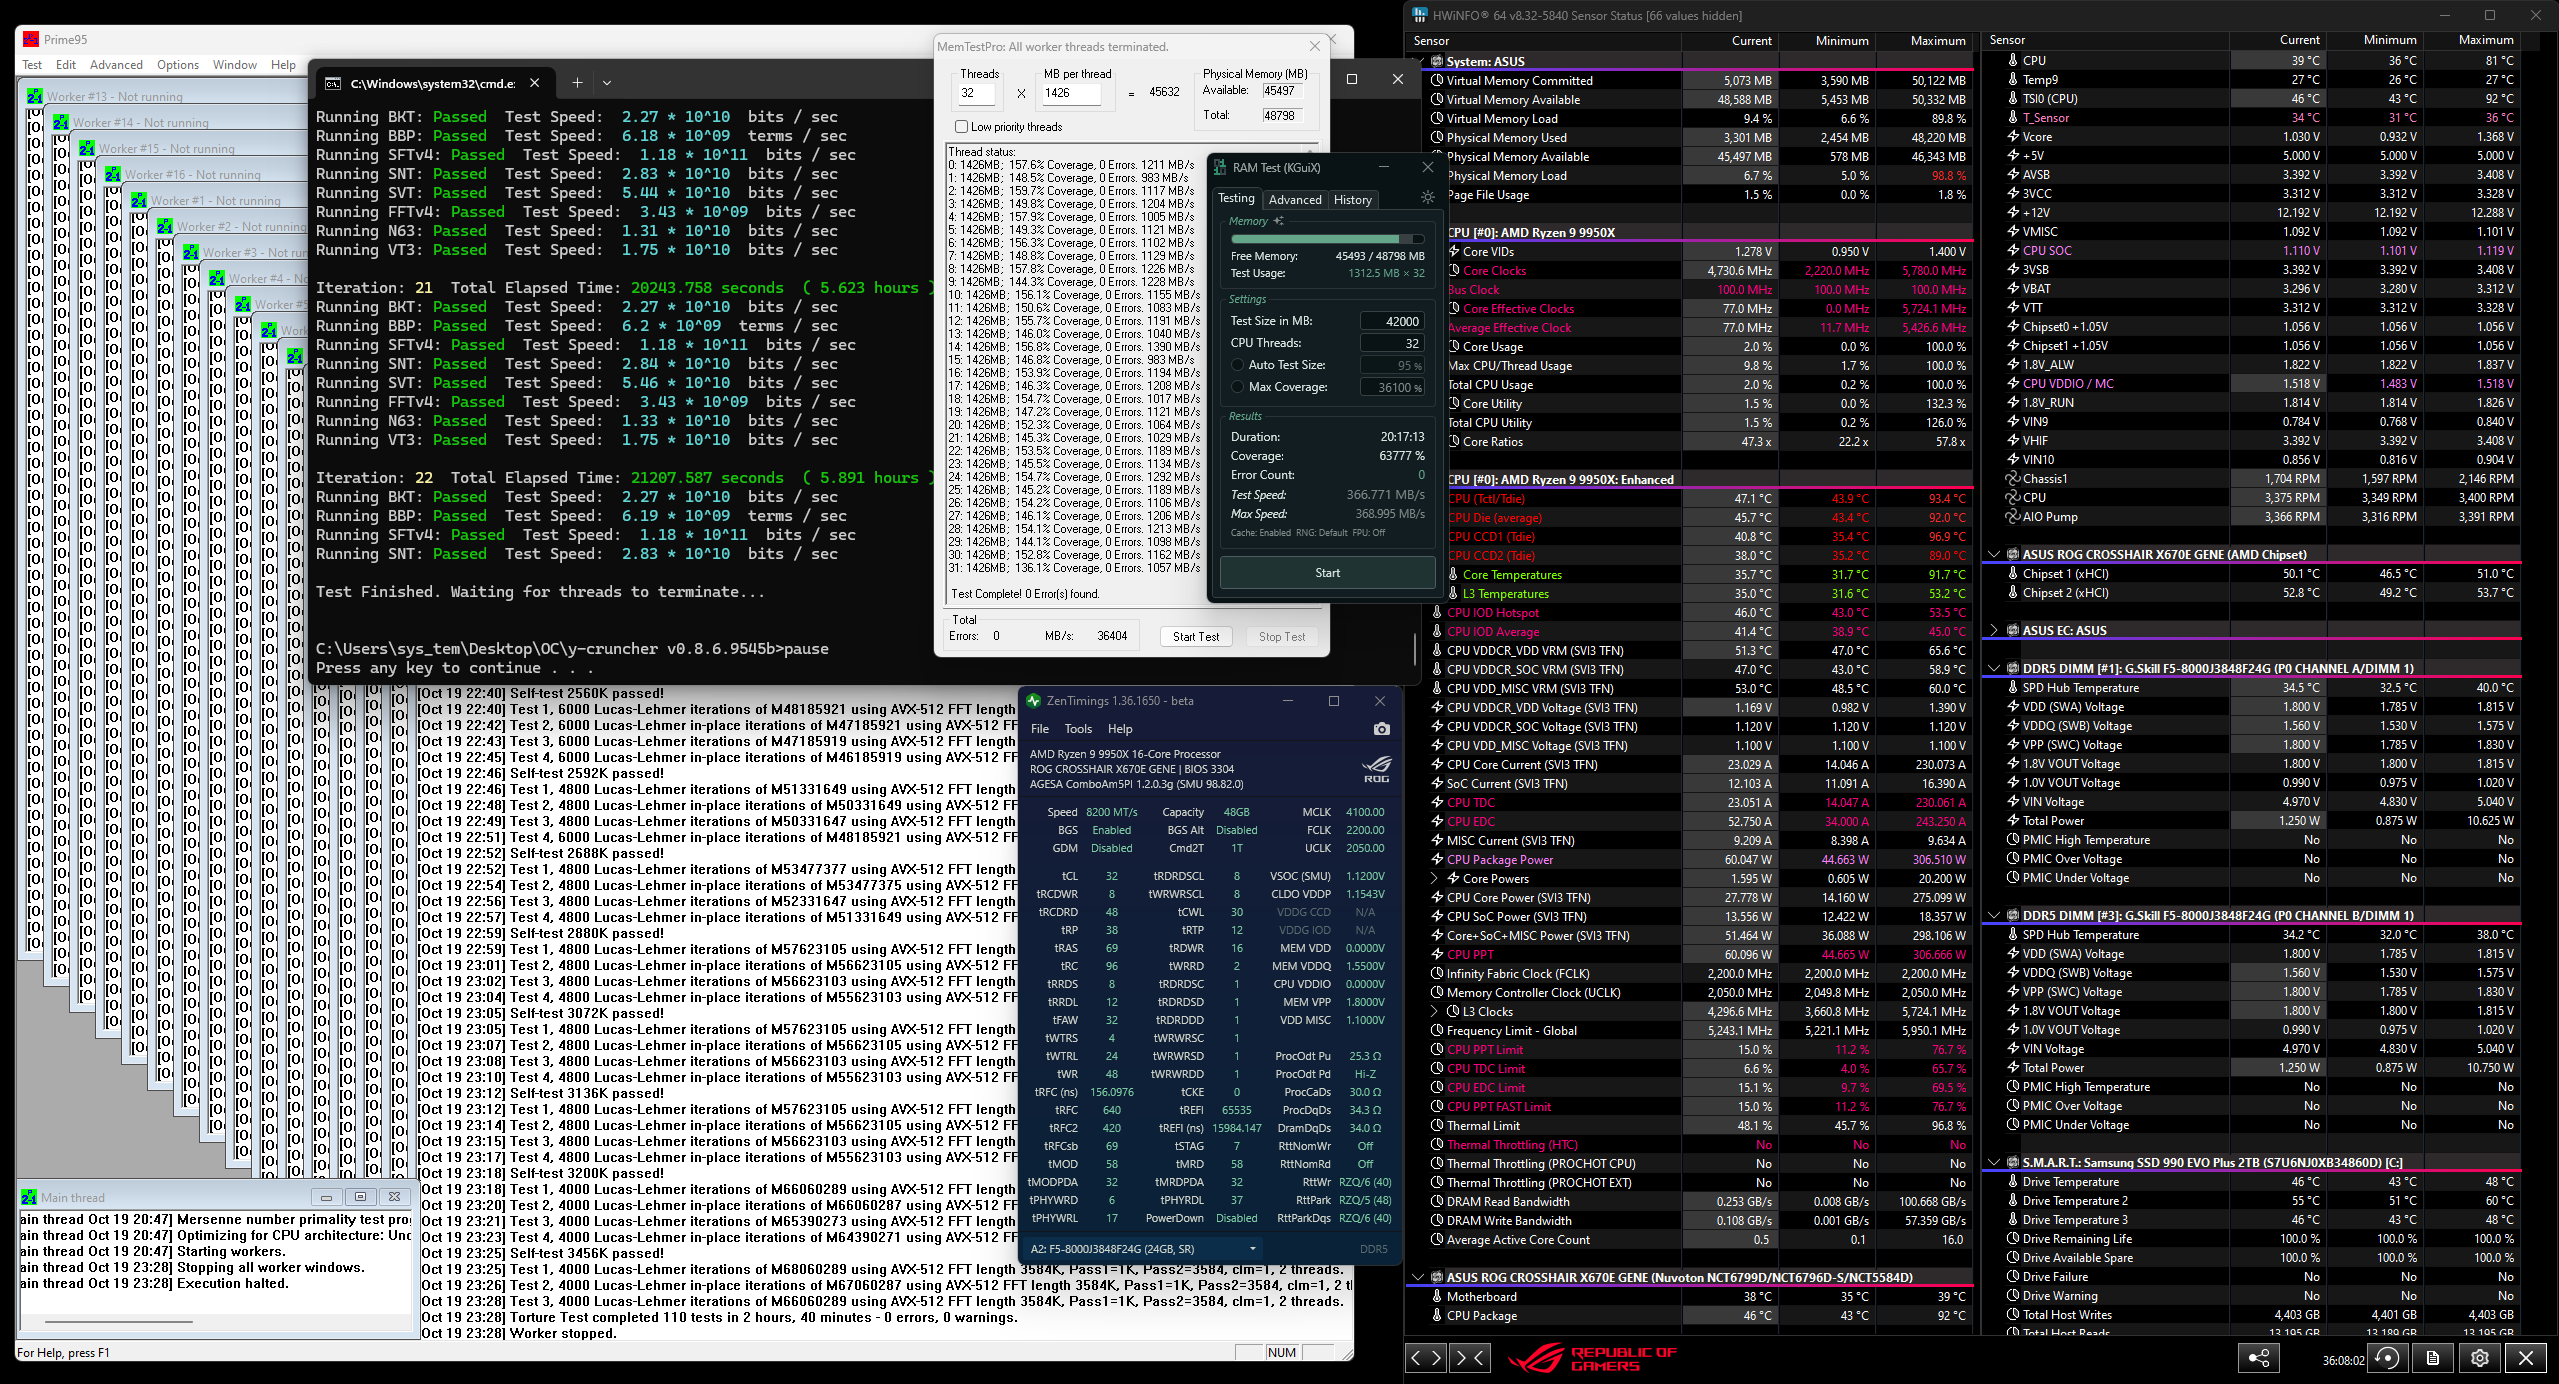This screenshot has width=2559, height=1384.
Task: Open the Options menu in Prime95
Action: [x=178, y=65]
